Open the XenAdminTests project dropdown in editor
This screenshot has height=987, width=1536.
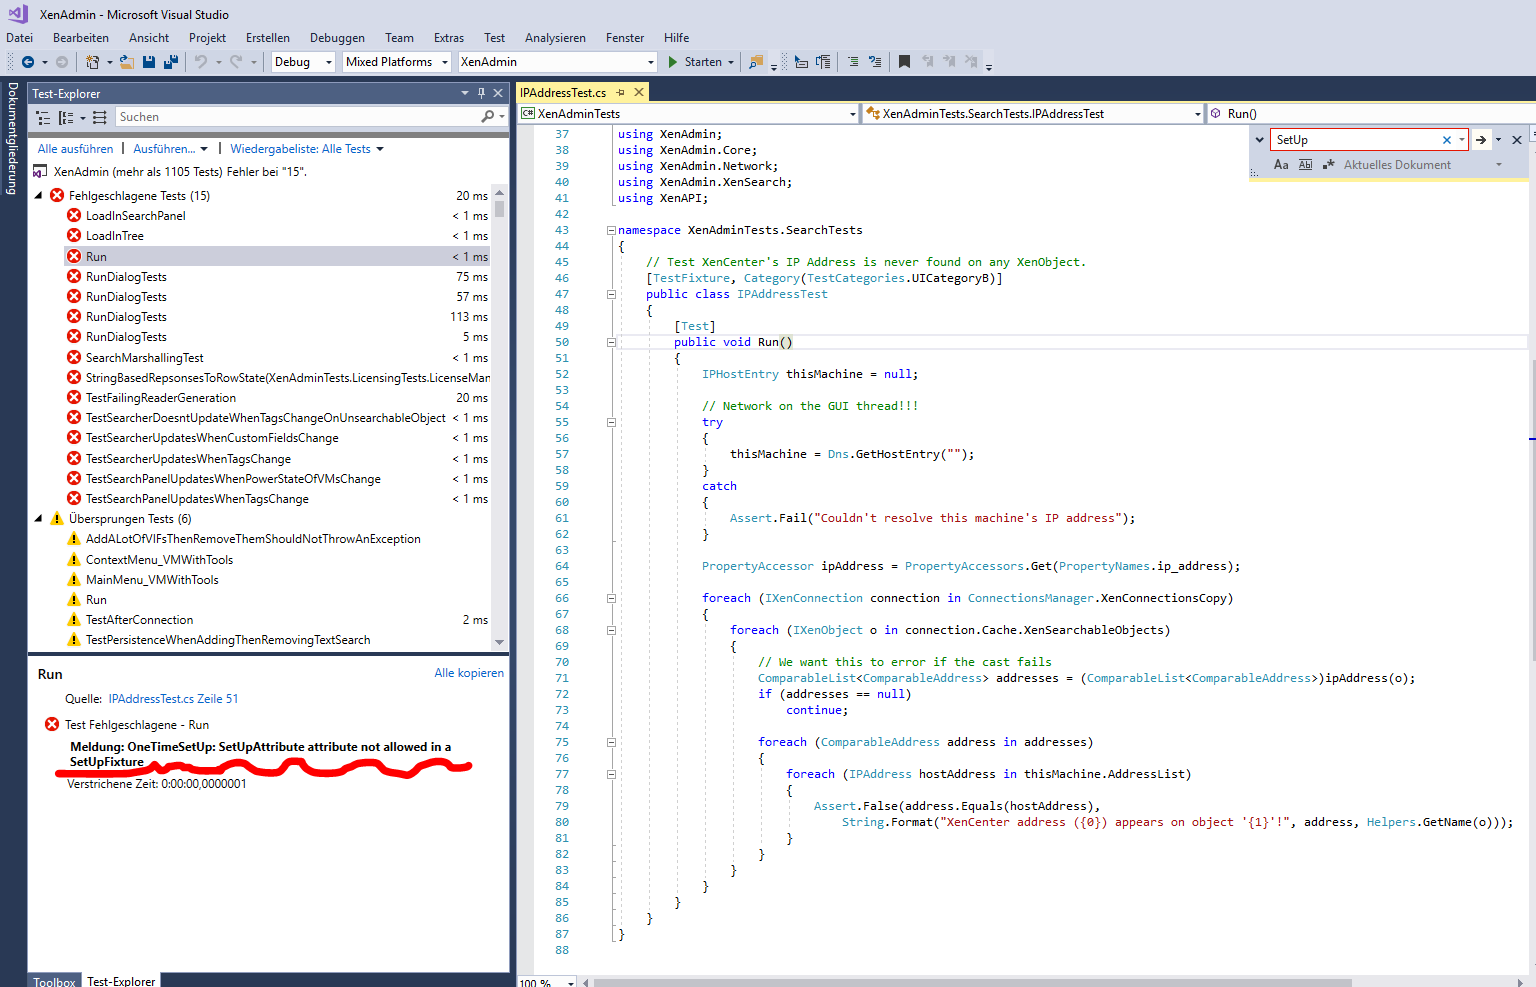pyautogui.click(x=689, y=114)
